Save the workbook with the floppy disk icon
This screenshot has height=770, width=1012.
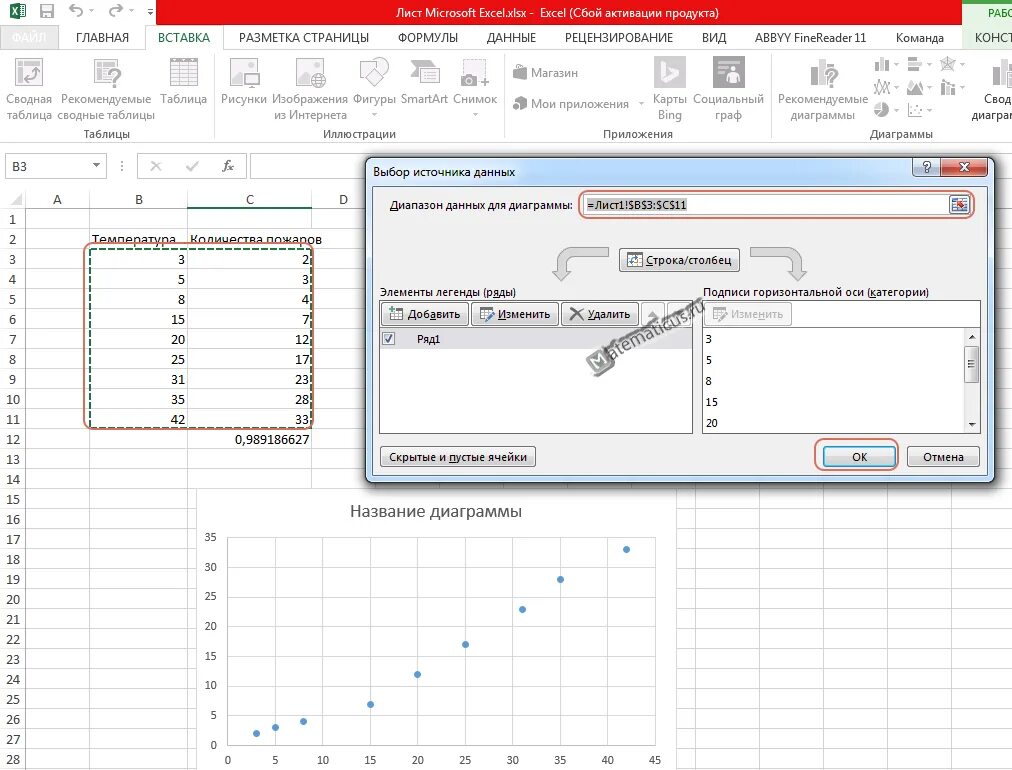click(x=46, y=12)
